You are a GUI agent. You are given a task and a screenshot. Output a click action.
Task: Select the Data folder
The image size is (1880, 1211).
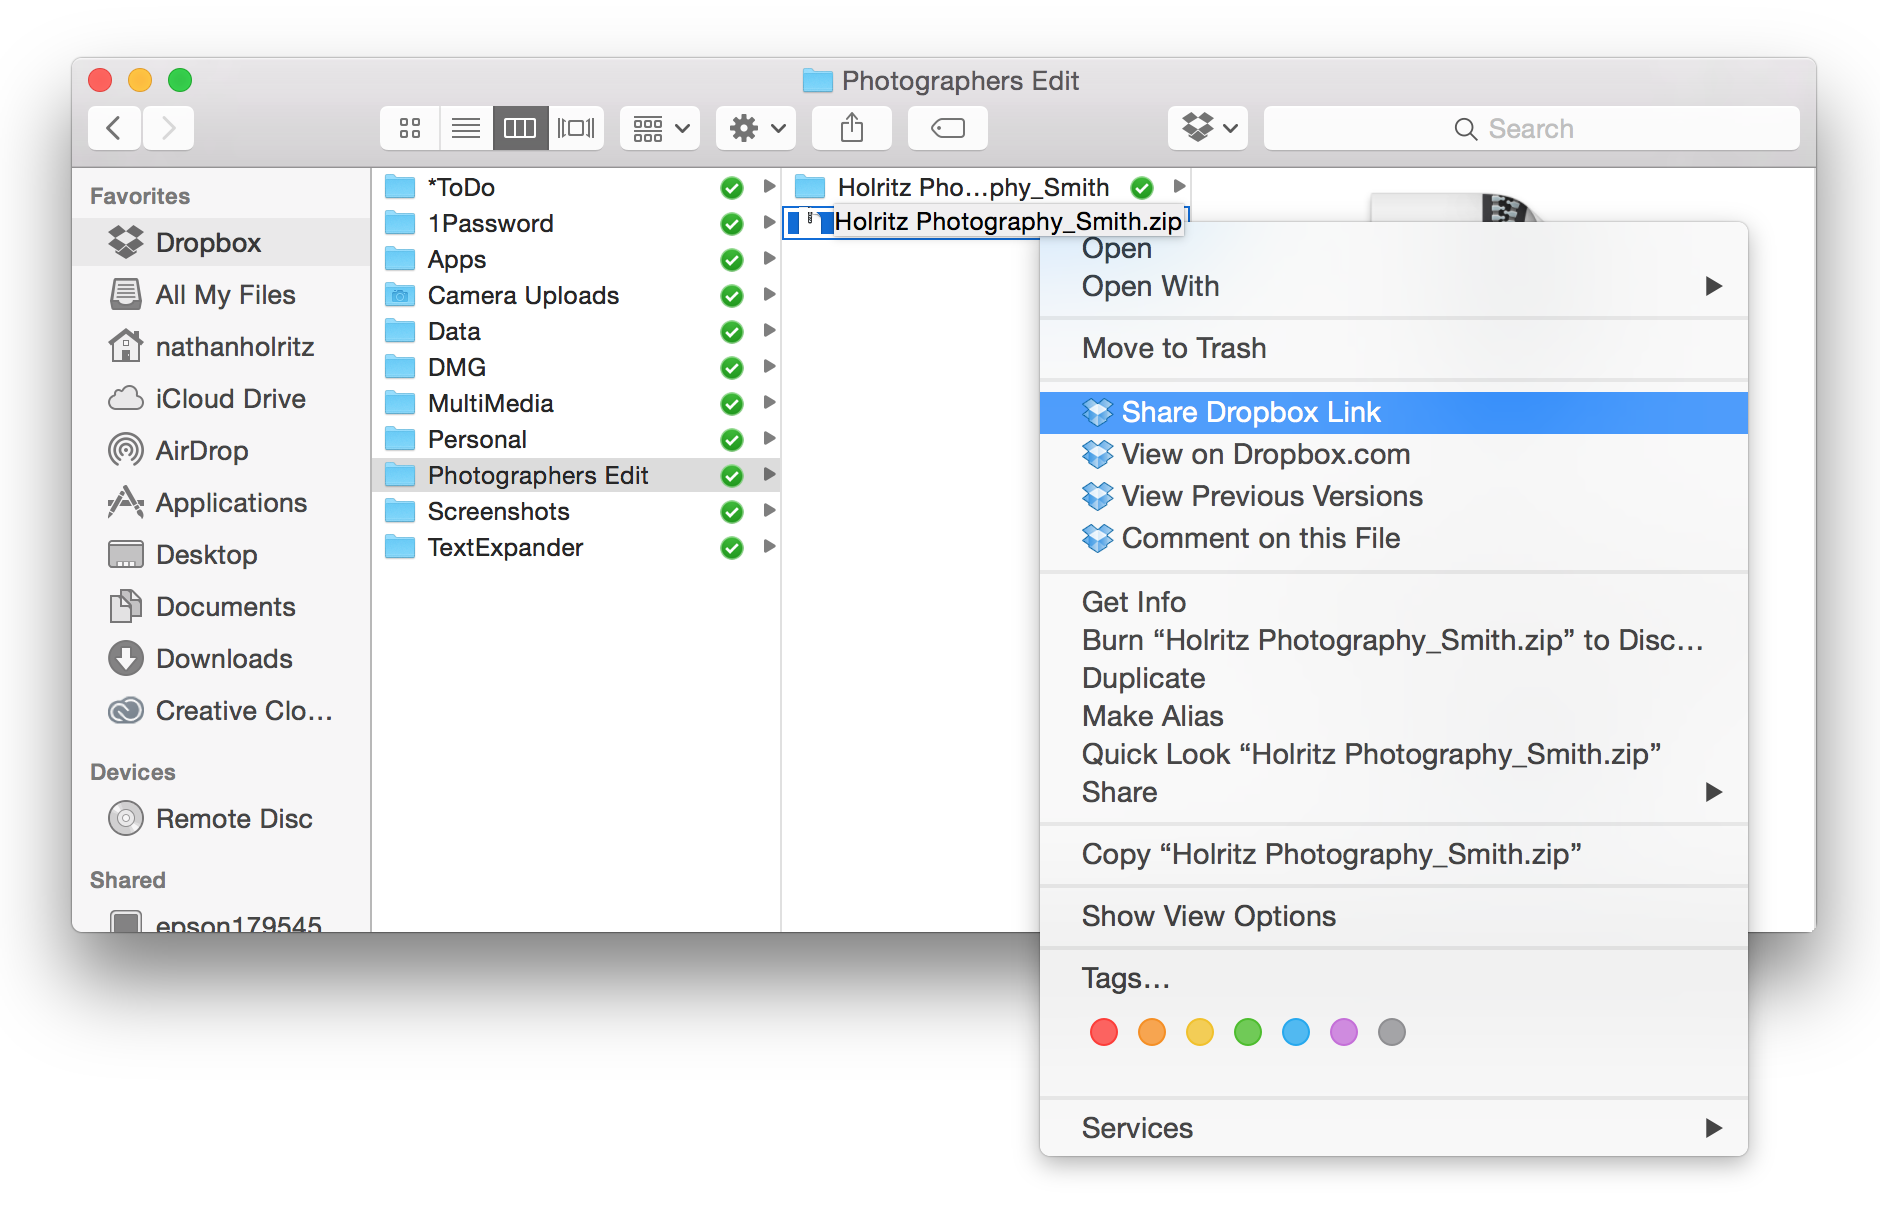(576, 331)
